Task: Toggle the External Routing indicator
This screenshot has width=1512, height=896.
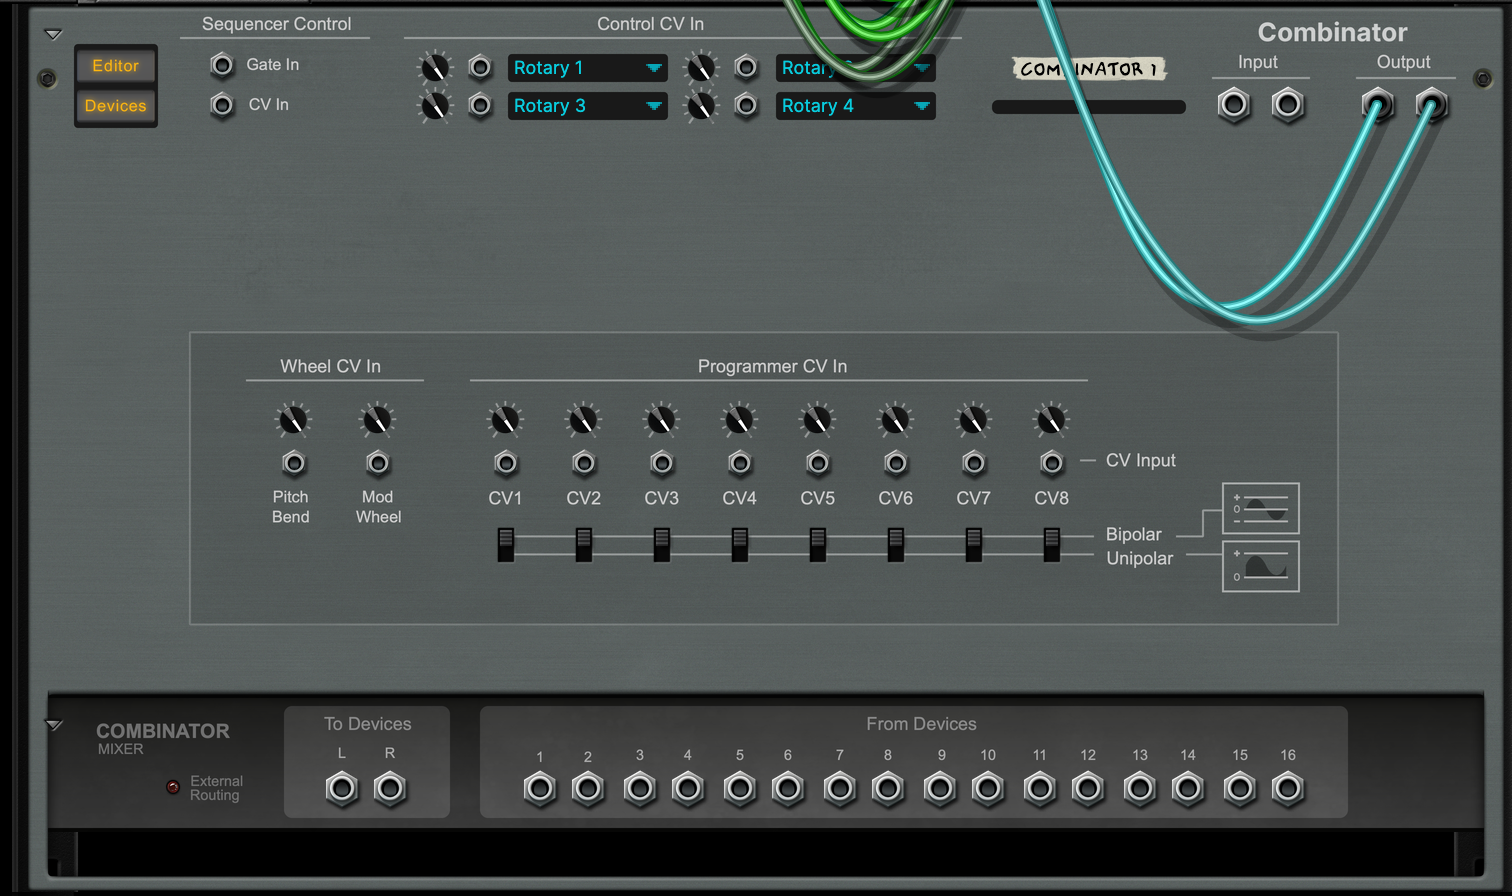Action: coord(173,787)
